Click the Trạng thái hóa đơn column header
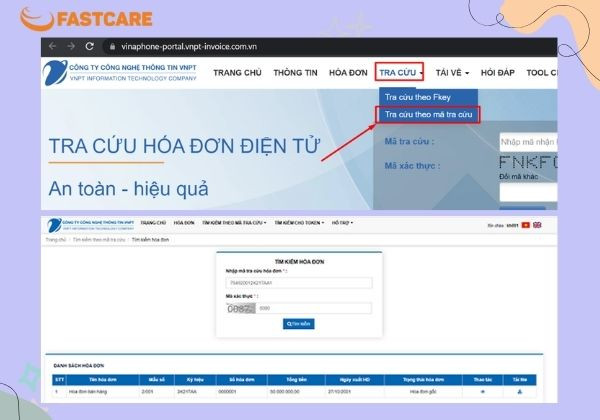Screen dimensions: 600x420 click(423, 380)
